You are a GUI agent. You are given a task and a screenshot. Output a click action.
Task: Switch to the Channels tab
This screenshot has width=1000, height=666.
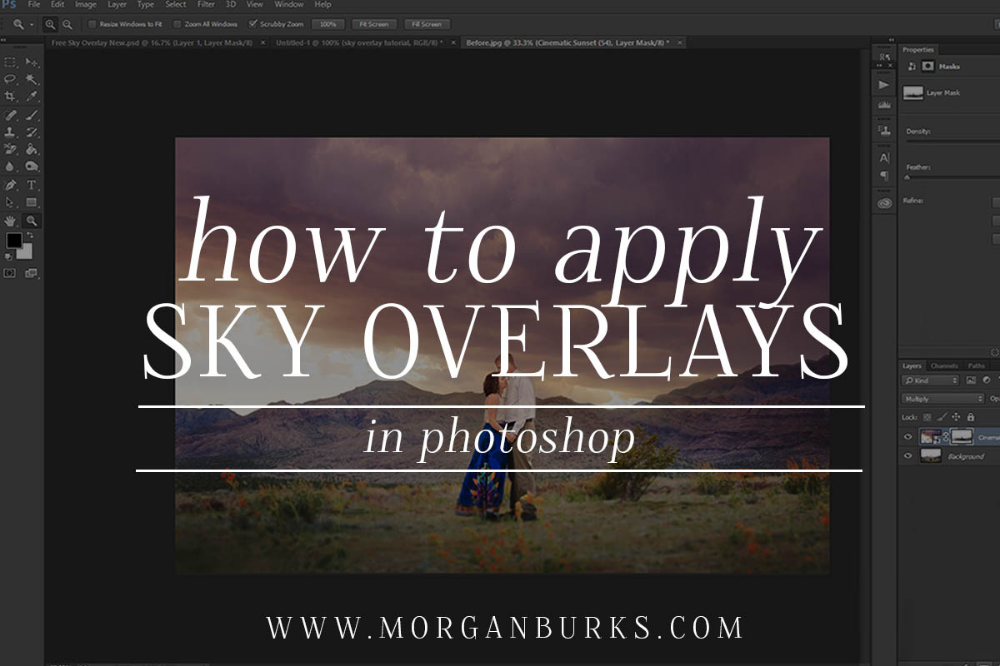pyautogui.click(x=944, y=366)
